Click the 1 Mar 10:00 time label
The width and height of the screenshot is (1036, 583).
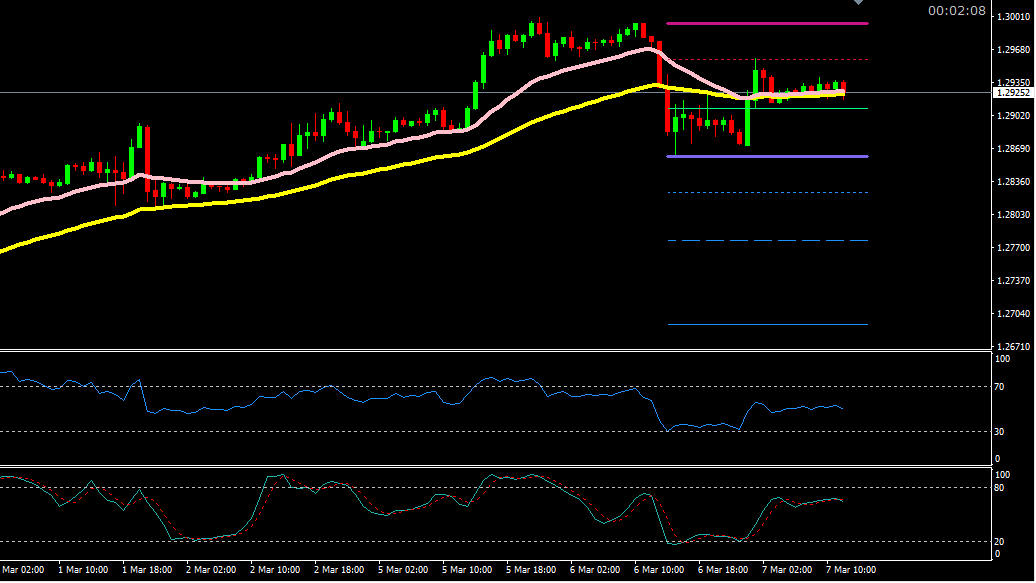tap(83, 570)
